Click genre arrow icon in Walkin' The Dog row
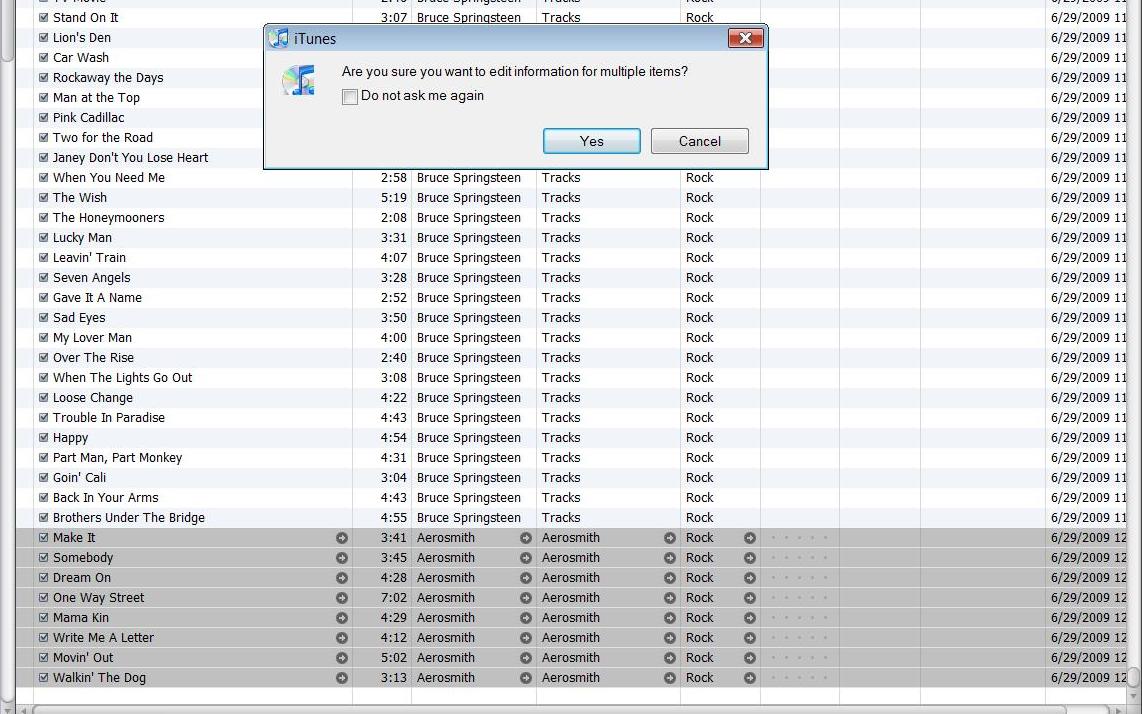 749,678
